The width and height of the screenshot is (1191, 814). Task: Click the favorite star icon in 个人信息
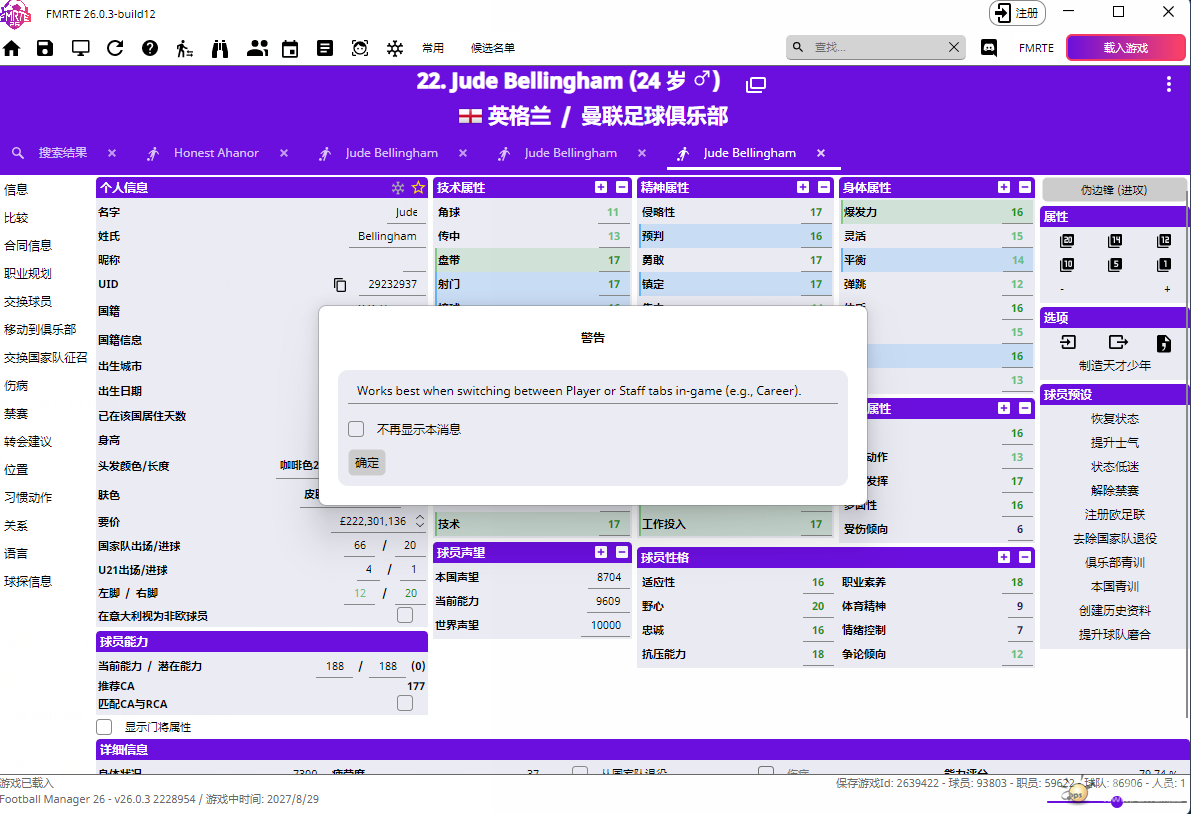point(418,188)
